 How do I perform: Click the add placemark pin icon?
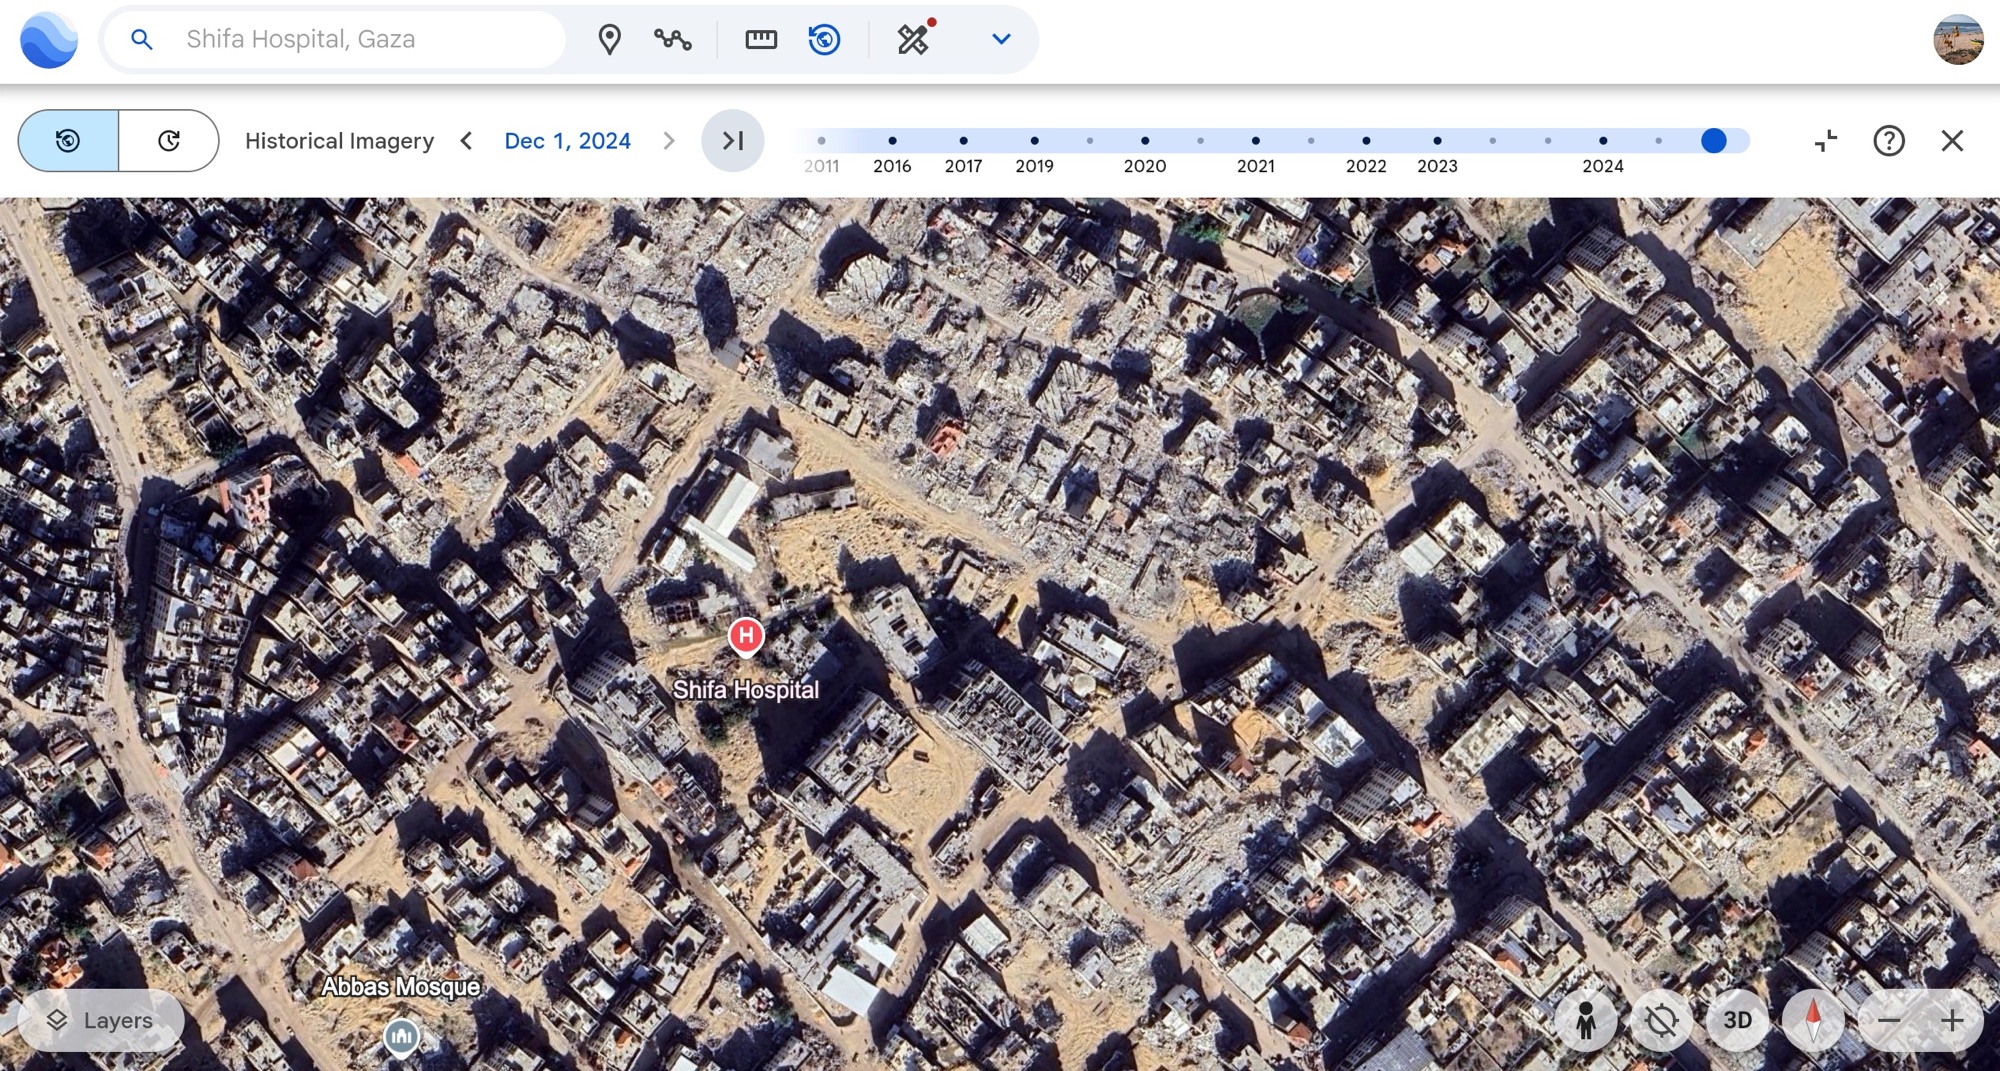(x=609, y=39)
